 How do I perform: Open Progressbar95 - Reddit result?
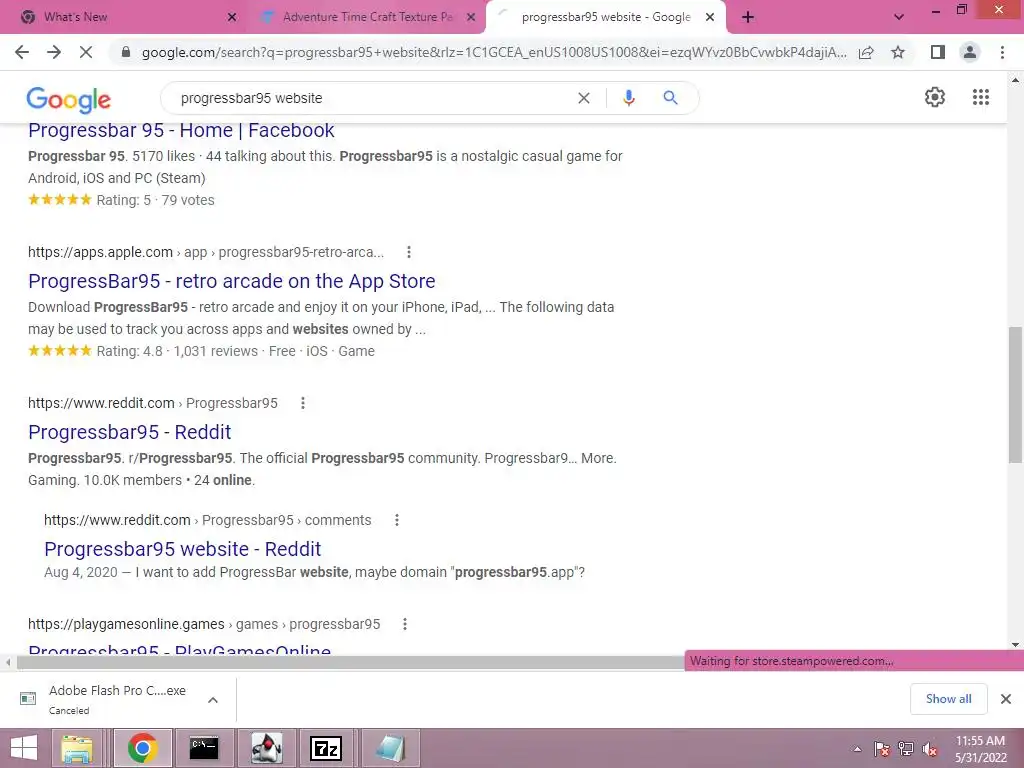pyautogui.click(x=129, y=432)
